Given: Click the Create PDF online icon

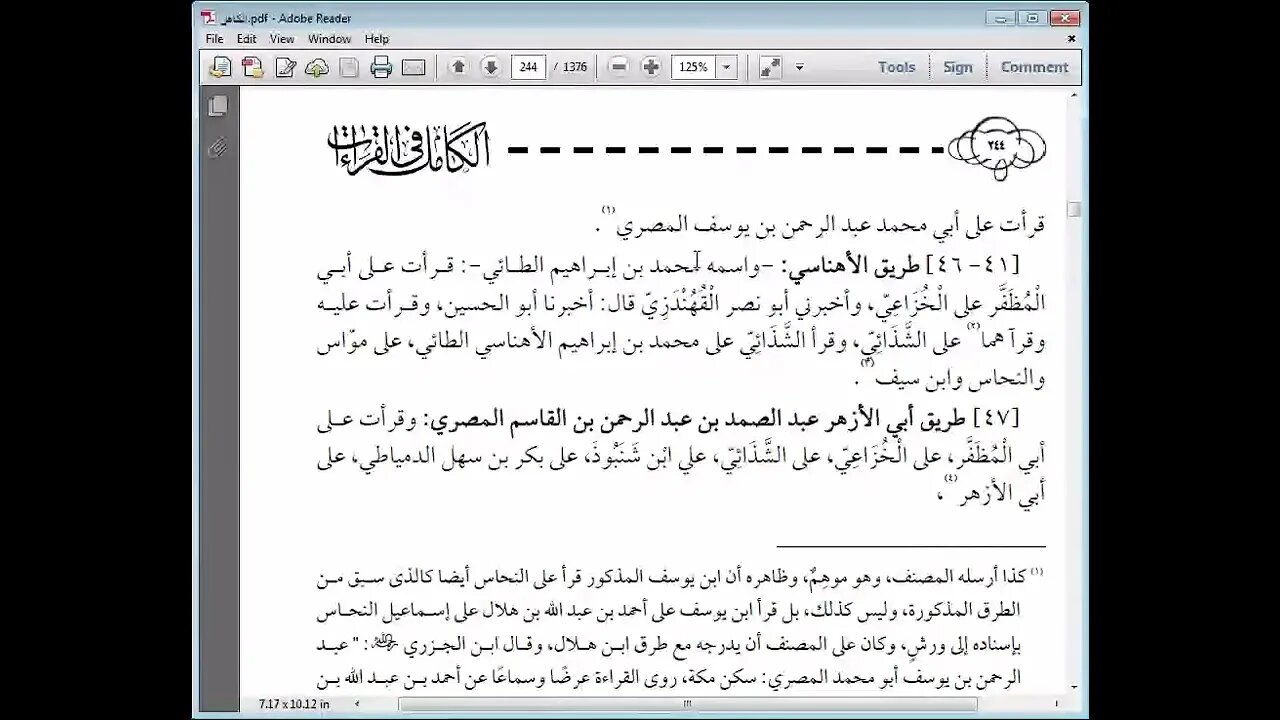Looking at the screenshot, I should click(x=220, y=67).
